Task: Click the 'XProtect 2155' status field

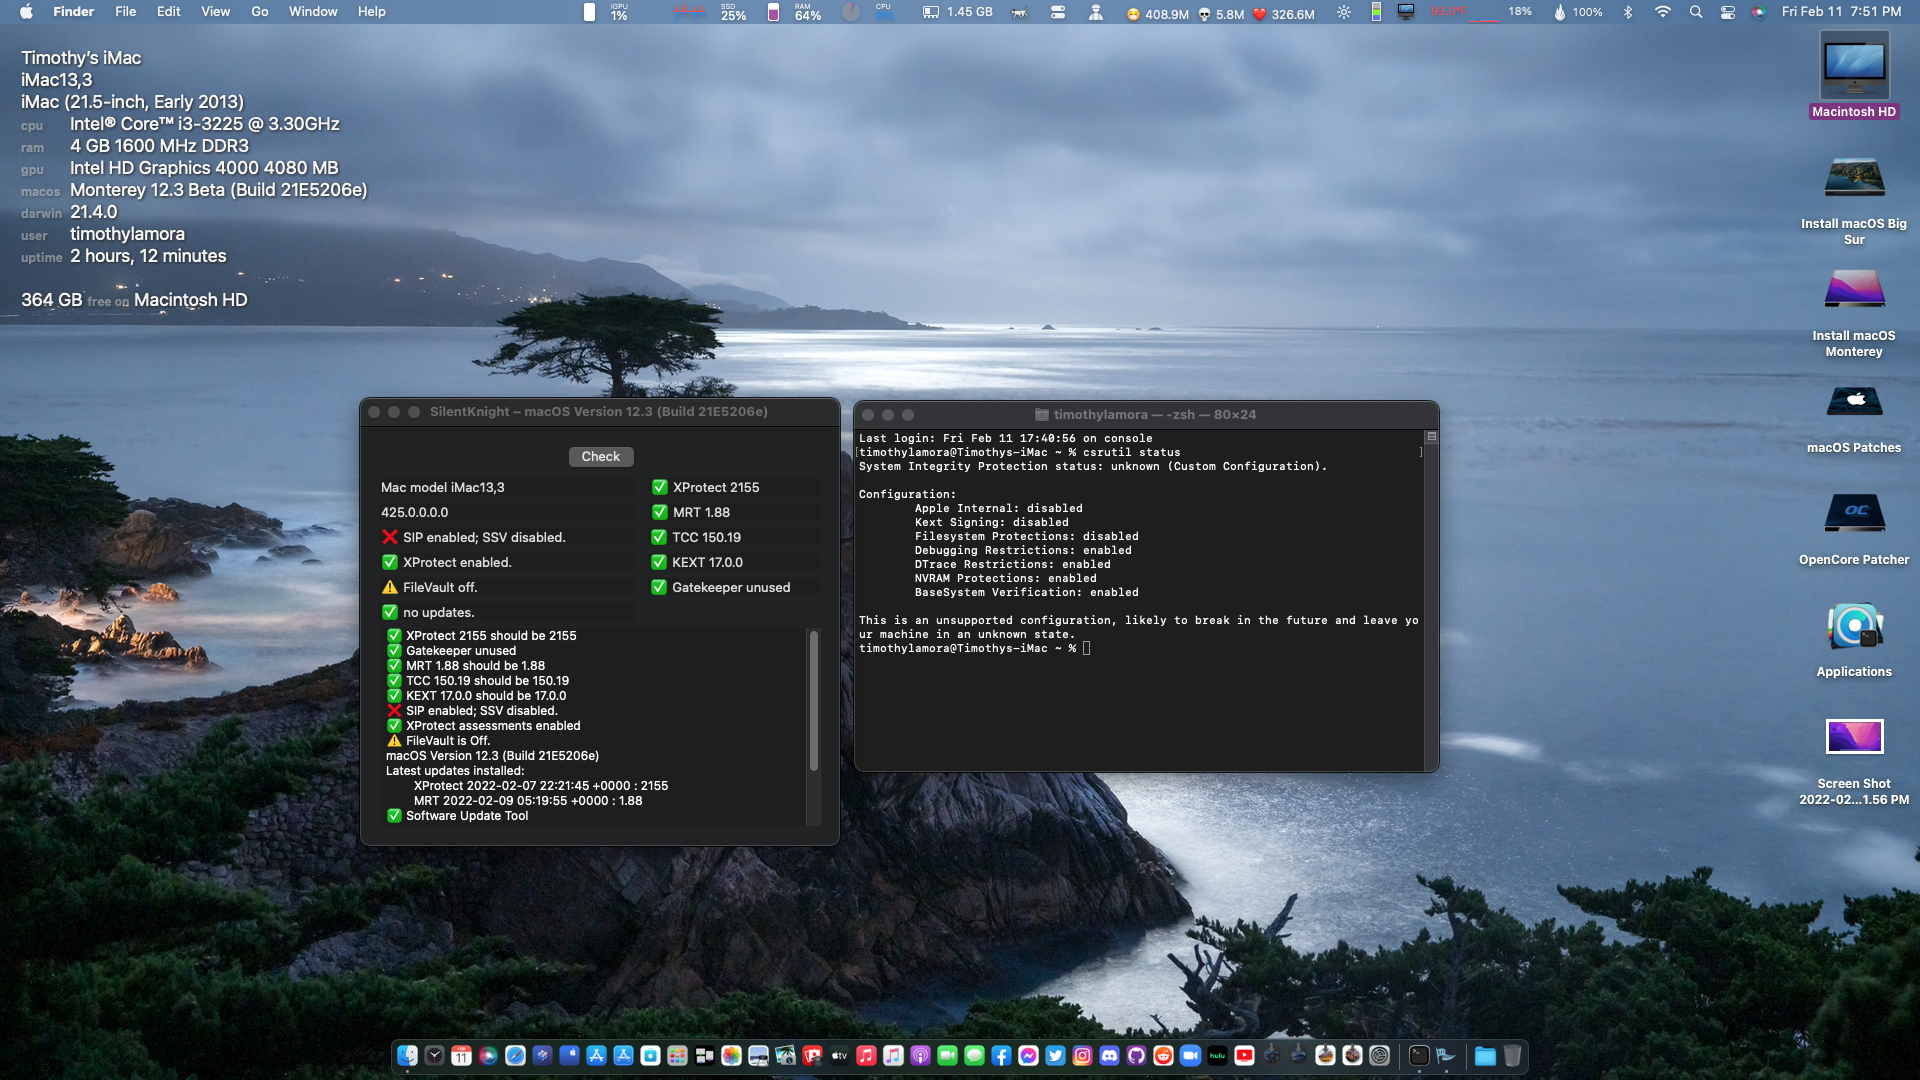Action: coord(735,487)
